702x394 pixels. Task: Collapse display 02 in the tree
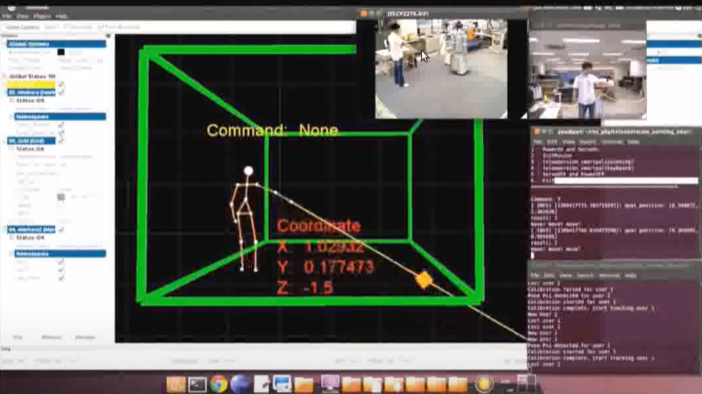click(4, 92)
